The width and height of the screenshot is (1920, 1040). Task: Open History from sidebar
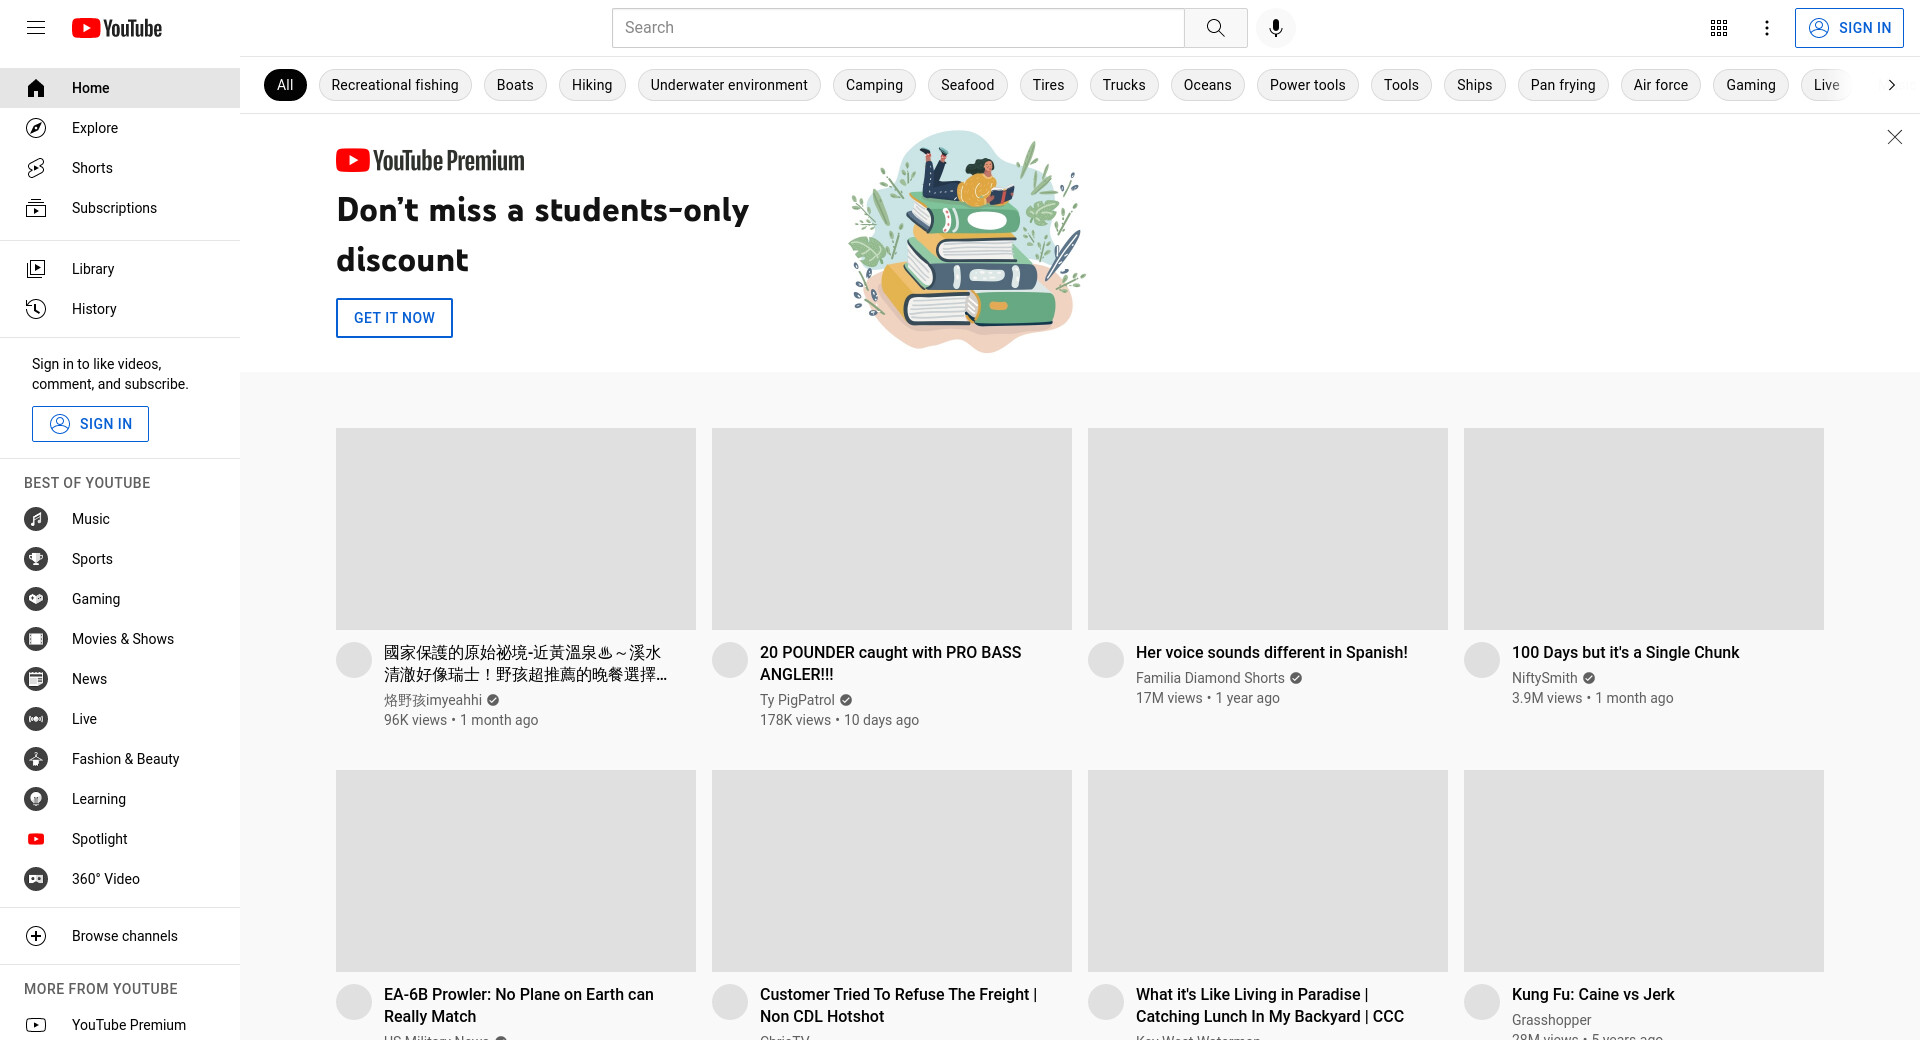click(120, 309)
